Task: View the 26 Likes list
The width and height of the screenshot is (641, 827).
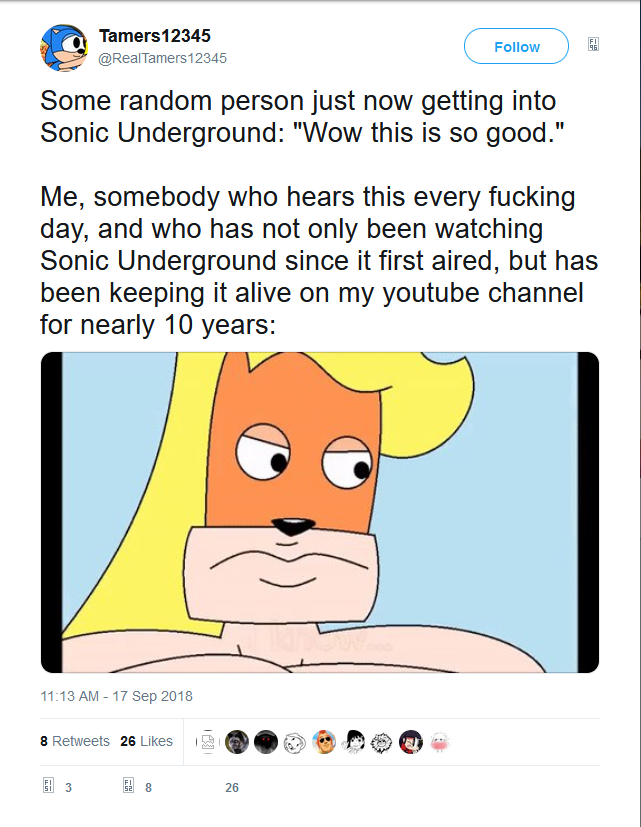Action: coord(146,741)
